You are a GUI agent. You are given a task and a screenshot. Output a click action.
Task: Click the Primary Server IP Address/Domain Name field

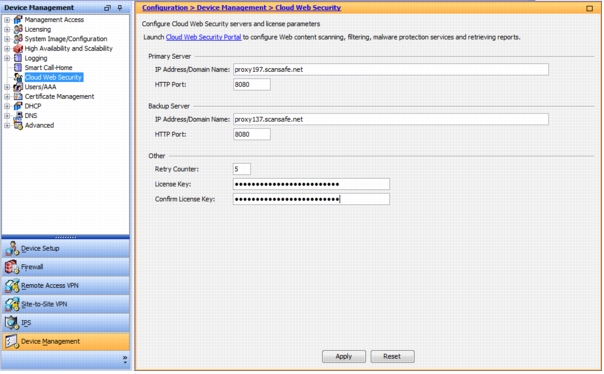point(391,70)
